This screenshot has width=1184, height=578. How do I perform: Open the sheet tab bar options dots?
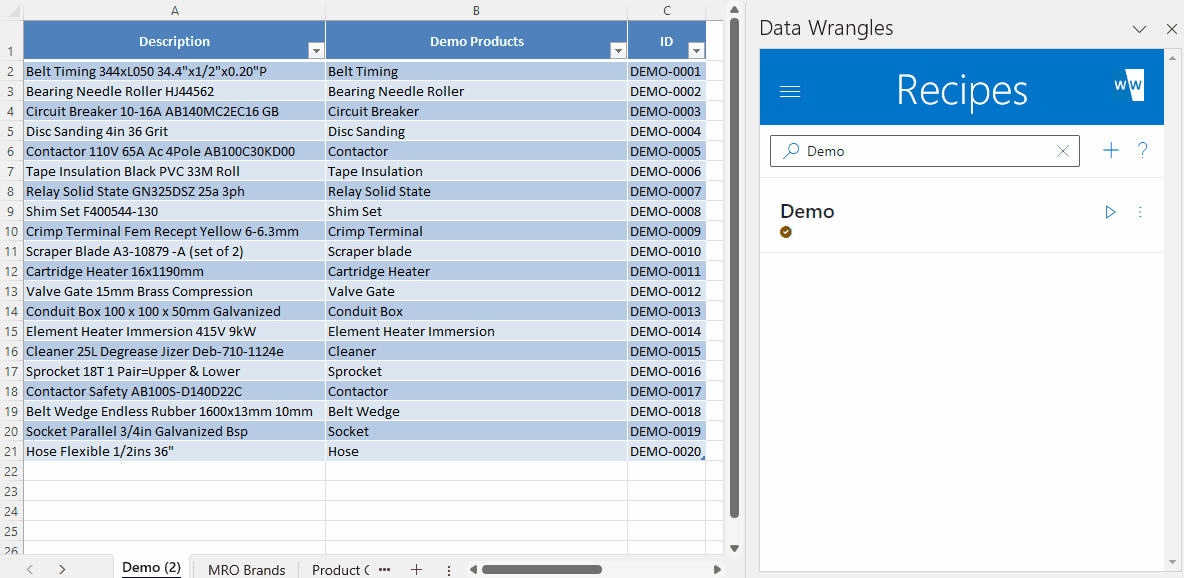pyautogui.click(x=449, y=570)
